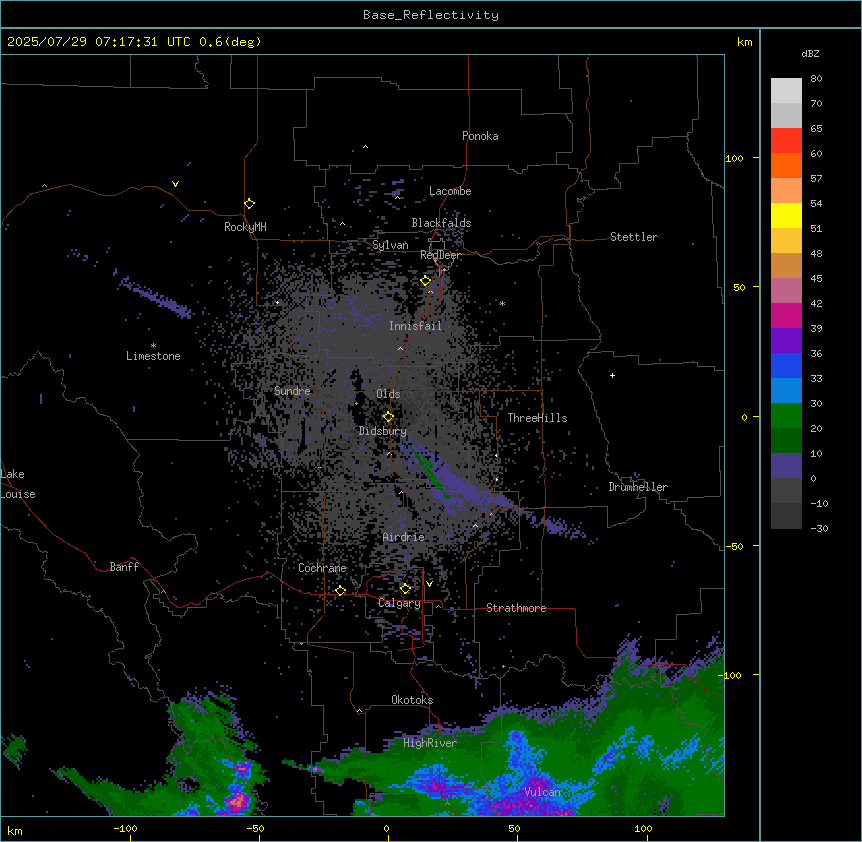The width and height of the screenshot is (862, 842).
Task: Click the yellow marker between Olds and Didsbury
Action: tap(388, 416)
